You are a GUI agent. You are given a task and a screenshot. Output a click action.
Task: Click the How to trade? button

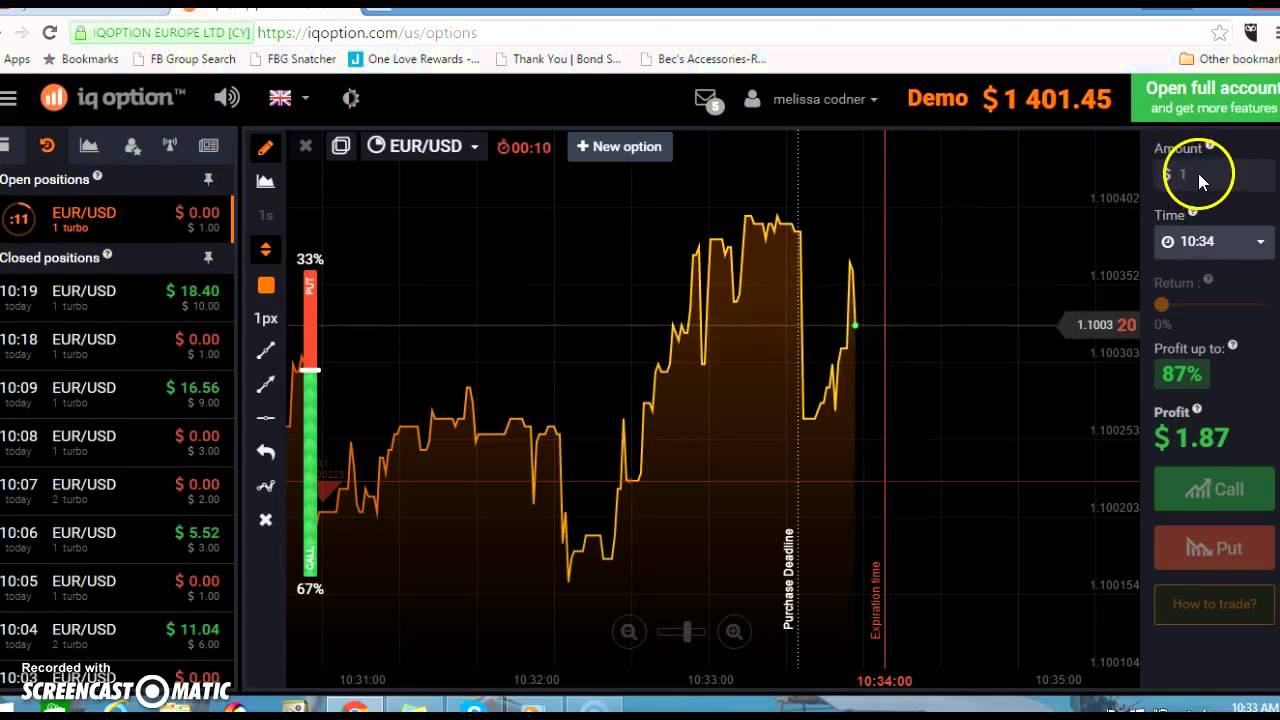click(1214, 604)
